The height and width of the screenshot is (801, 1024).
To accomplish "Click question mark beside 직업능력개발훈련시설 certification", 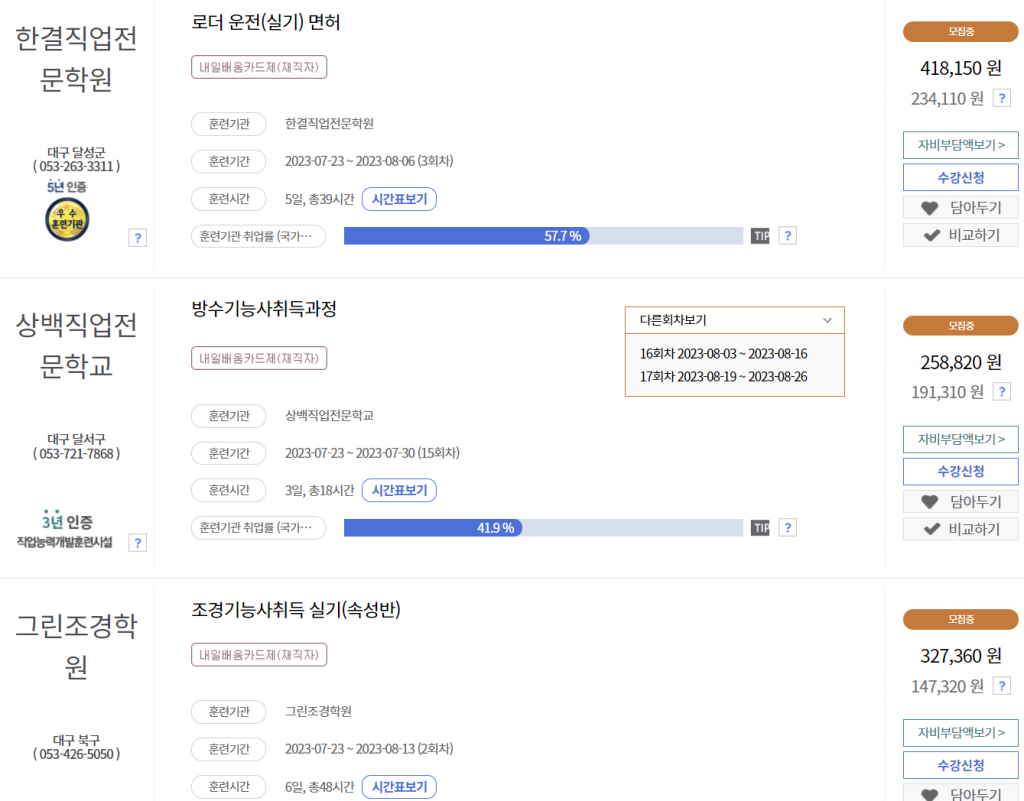I will (137, 542).
